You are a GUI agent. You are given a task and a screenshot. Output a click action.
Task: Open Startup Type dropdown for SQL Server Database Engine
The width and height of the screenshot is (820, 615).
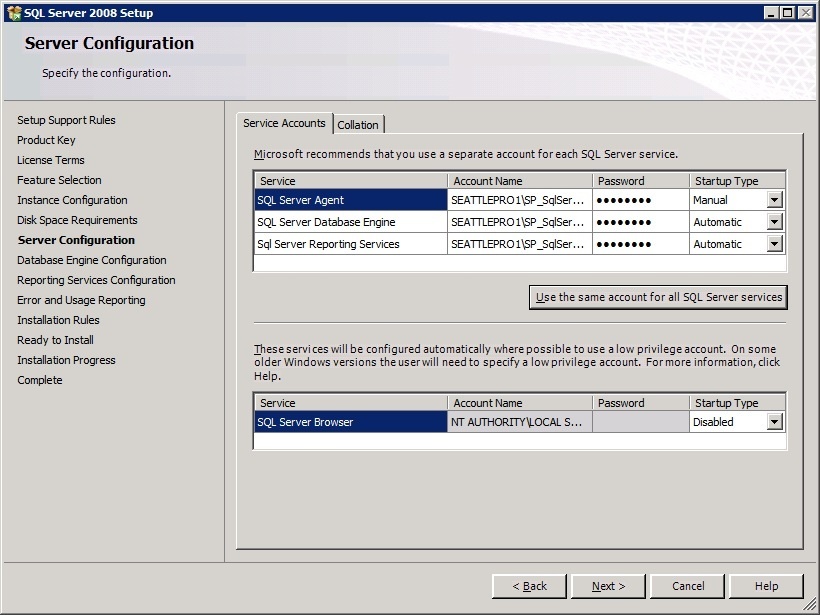(x=775, y=222)
